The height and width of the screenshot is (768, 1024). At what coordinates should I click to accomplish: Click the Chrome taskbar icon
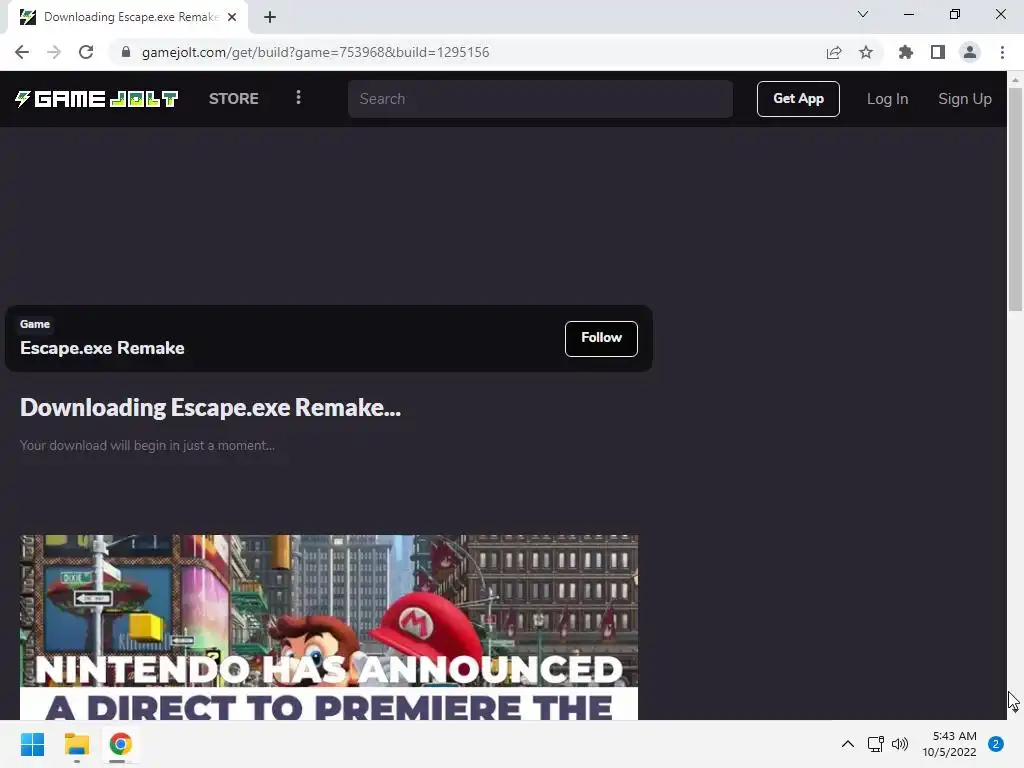pos(120,744)
